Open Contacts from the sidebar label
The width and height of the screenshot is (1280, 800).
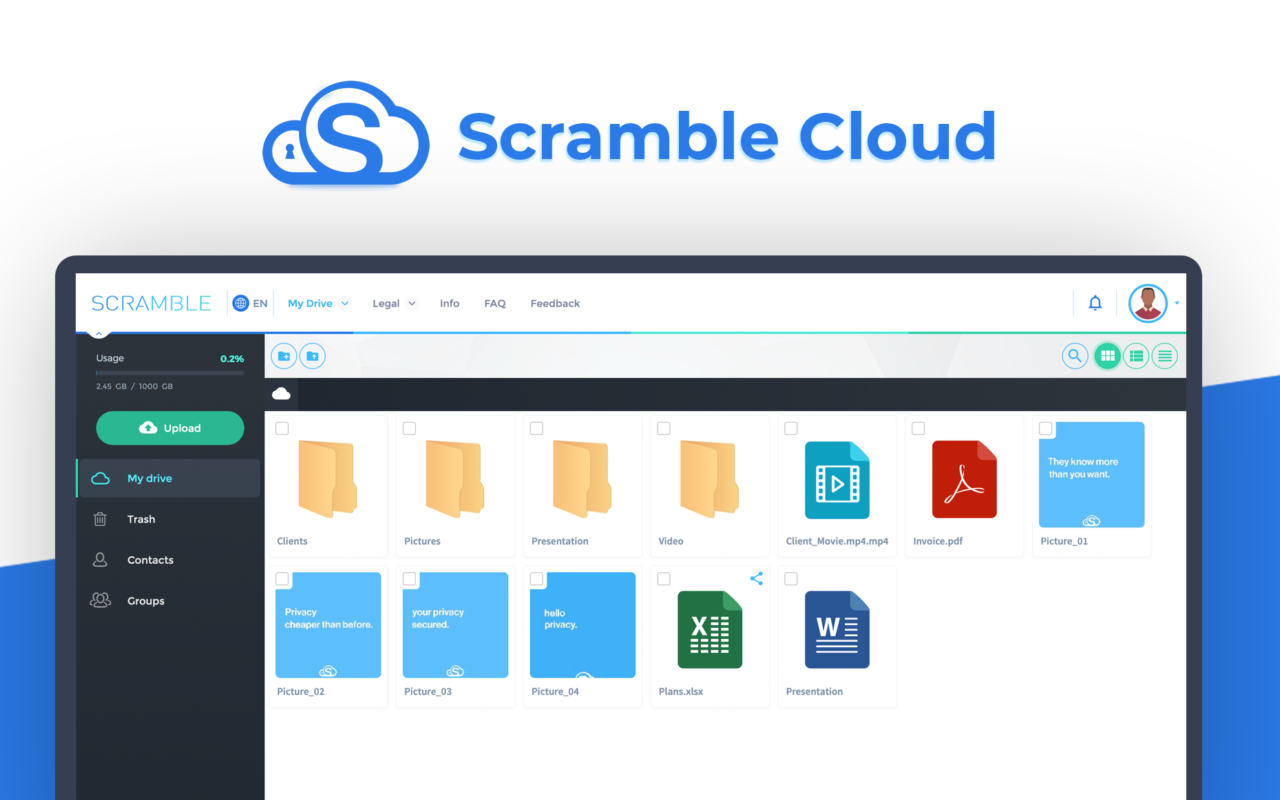150,560
